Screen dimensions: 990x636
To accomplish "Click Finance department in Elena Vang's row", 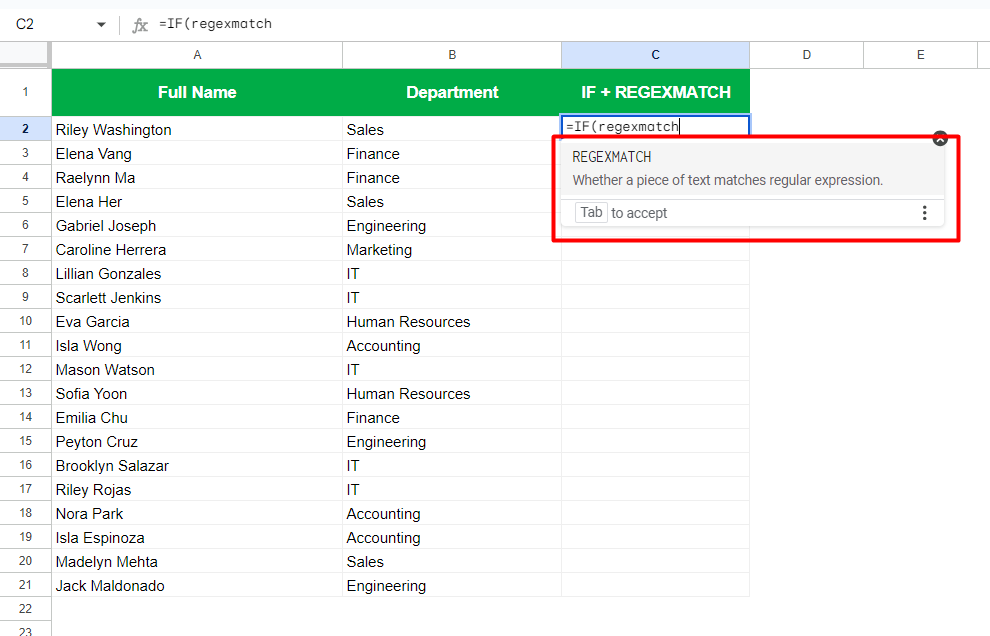I will point(452,153).
